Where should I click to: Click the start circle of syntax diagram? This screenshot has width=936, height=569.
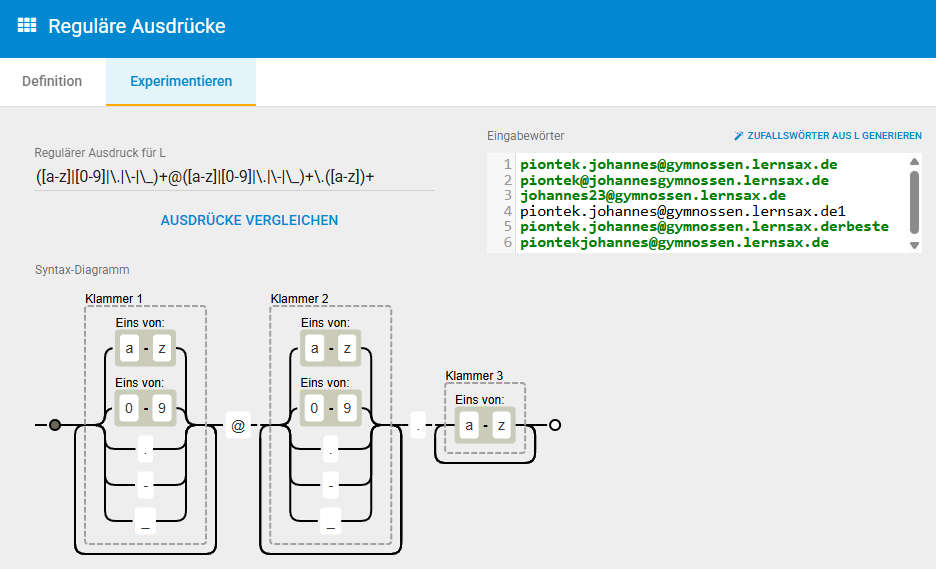click(55, 425)
